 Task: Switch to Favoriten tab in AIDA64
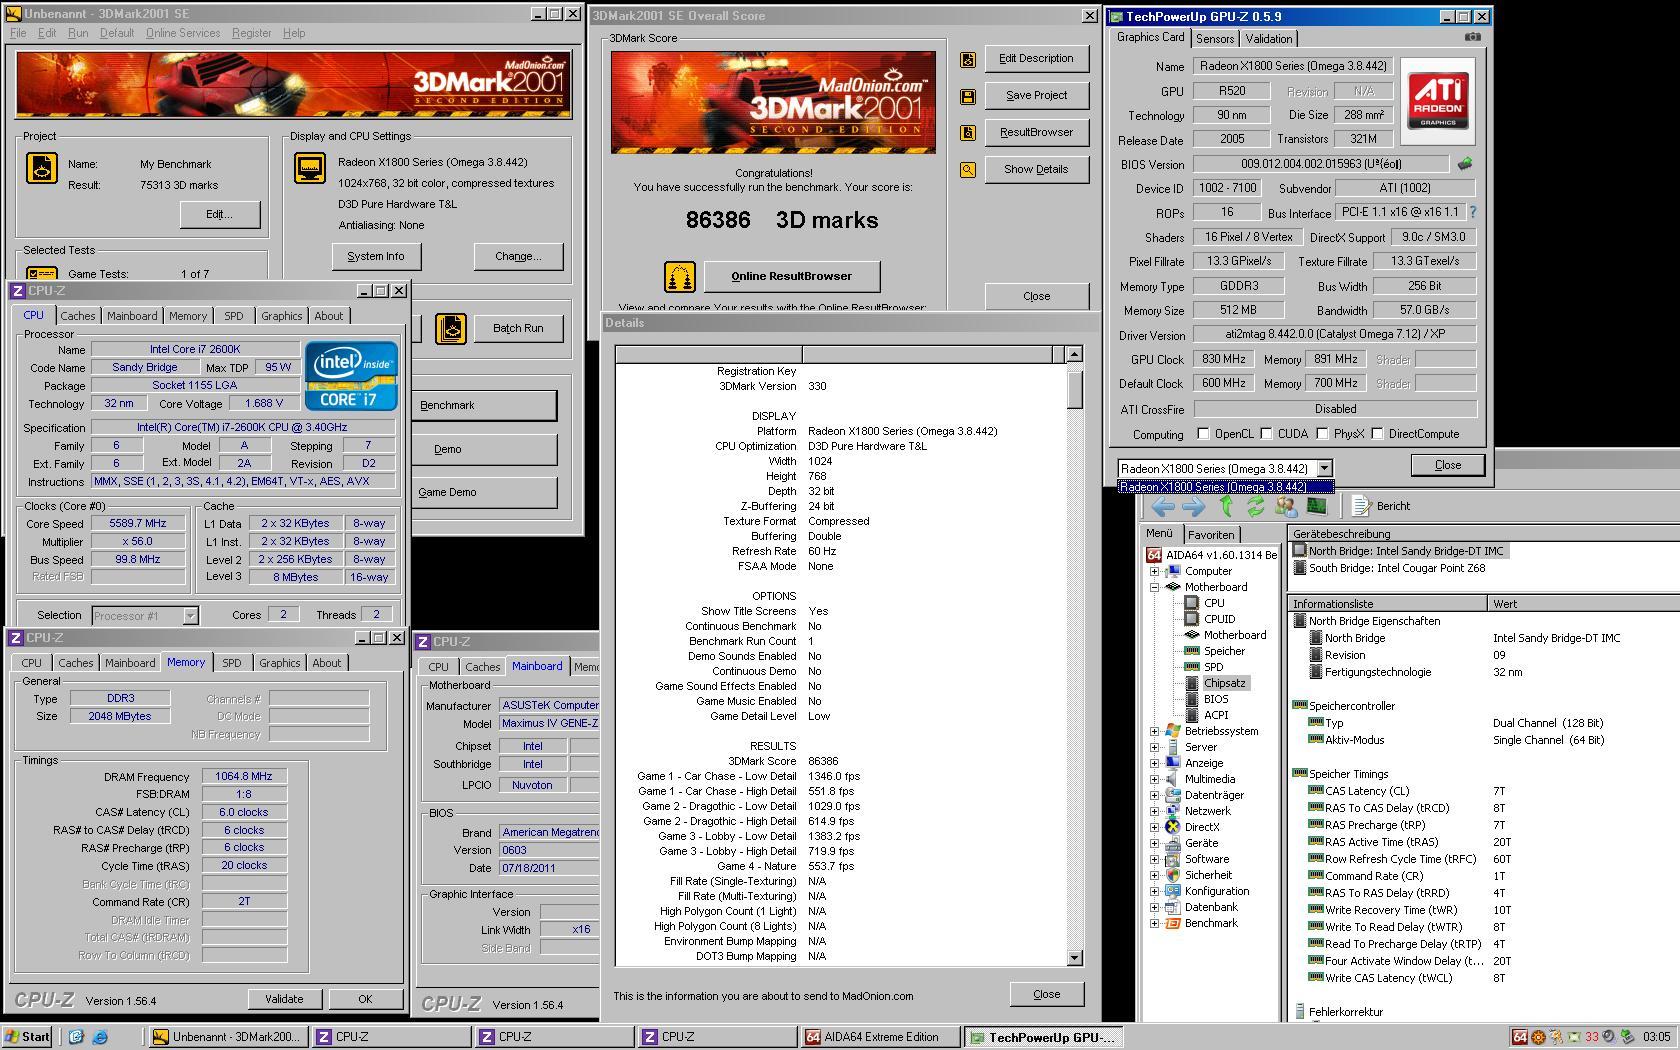tap(1211, 535)
